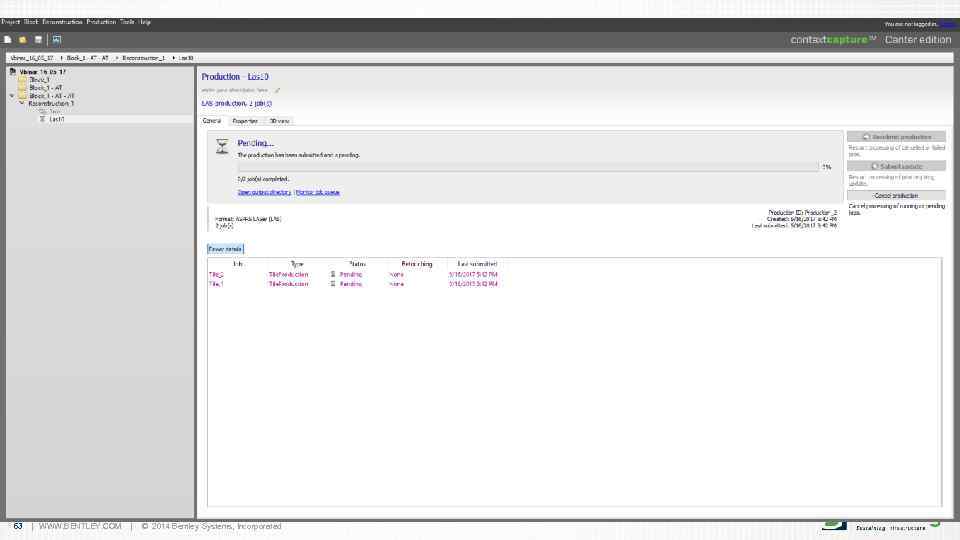Click the project breadcrumb root segment
This screenshot has width=960, height=540.
(x=32, y=58)
